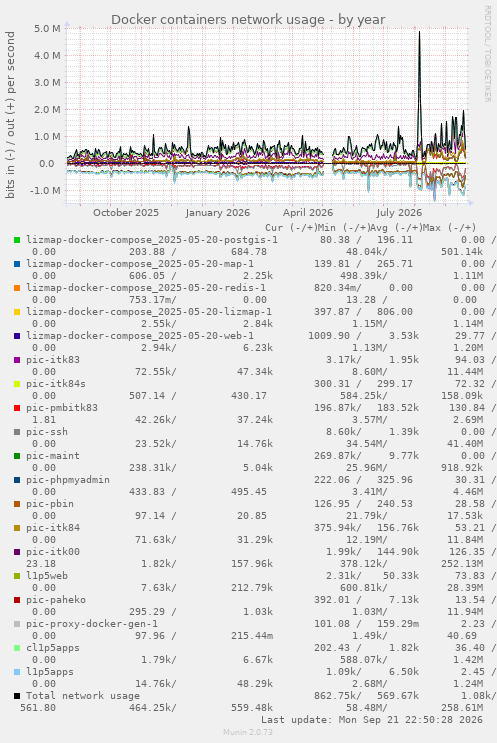Click the pic-proxy-docker-gen-1 legend label
The width and height of the screenshot is (497, 743).
pos(92,624)
